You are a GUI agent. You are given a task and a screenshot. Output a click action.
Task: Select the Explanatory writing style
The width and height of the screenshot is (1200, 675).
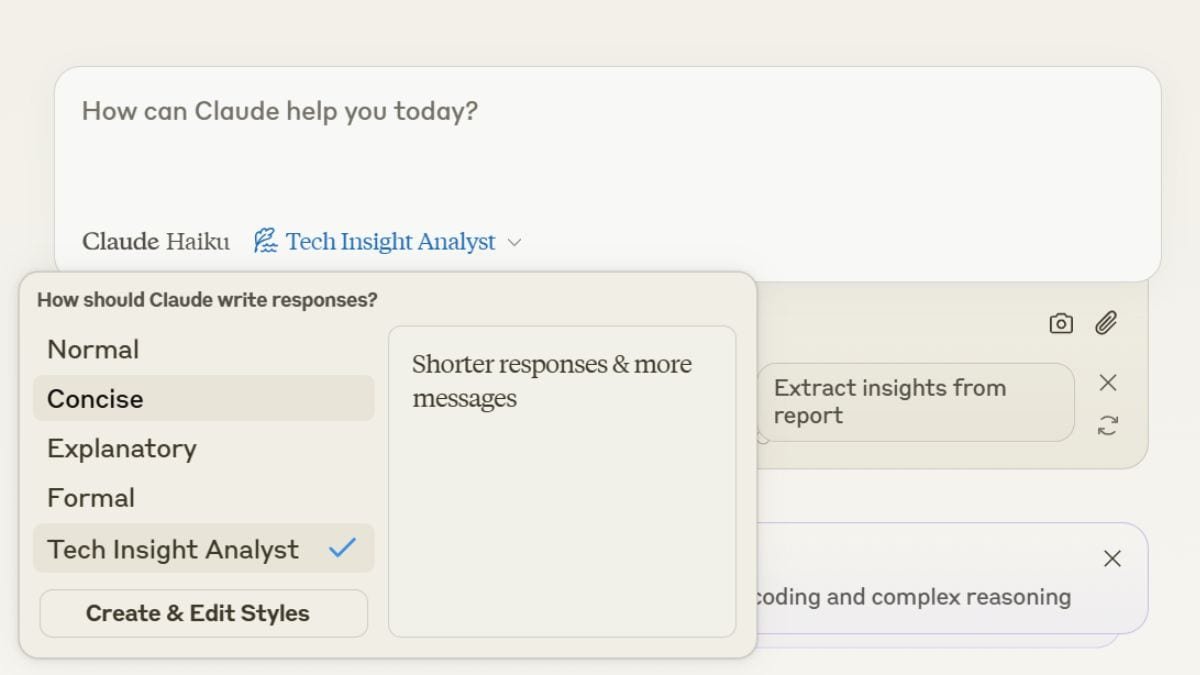click(204, 448)
